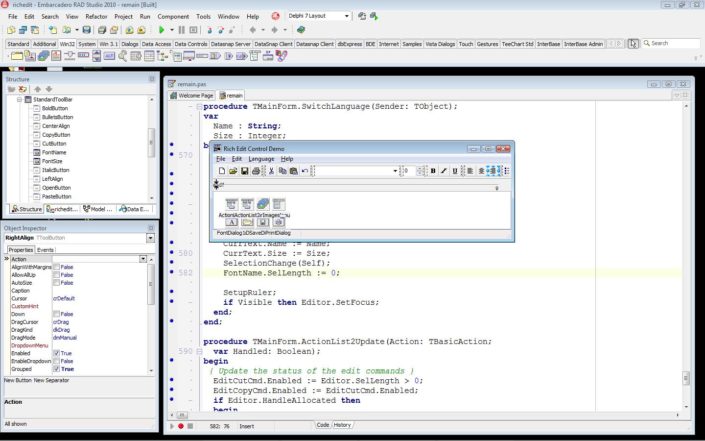Click the Bold button in demo form
The image size is (705, 441).
tap(432, 171)
